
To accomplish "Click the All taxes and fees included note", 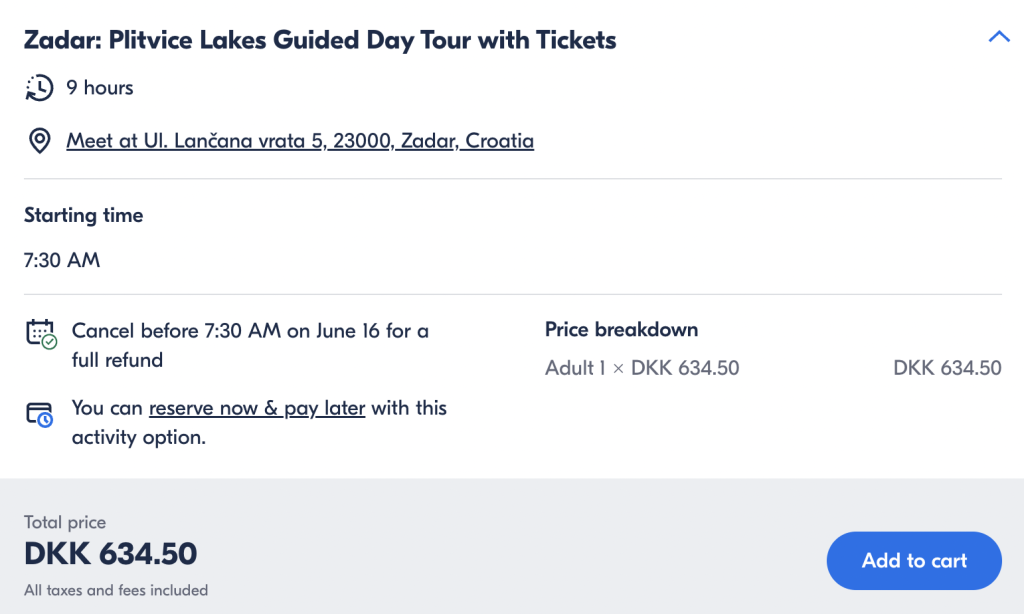I will click(x=116, y=590).
